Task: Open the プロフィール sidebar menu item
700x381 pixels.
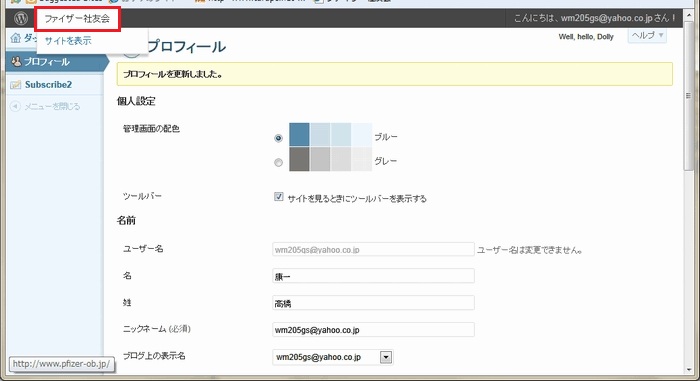Action: (55, 62)
